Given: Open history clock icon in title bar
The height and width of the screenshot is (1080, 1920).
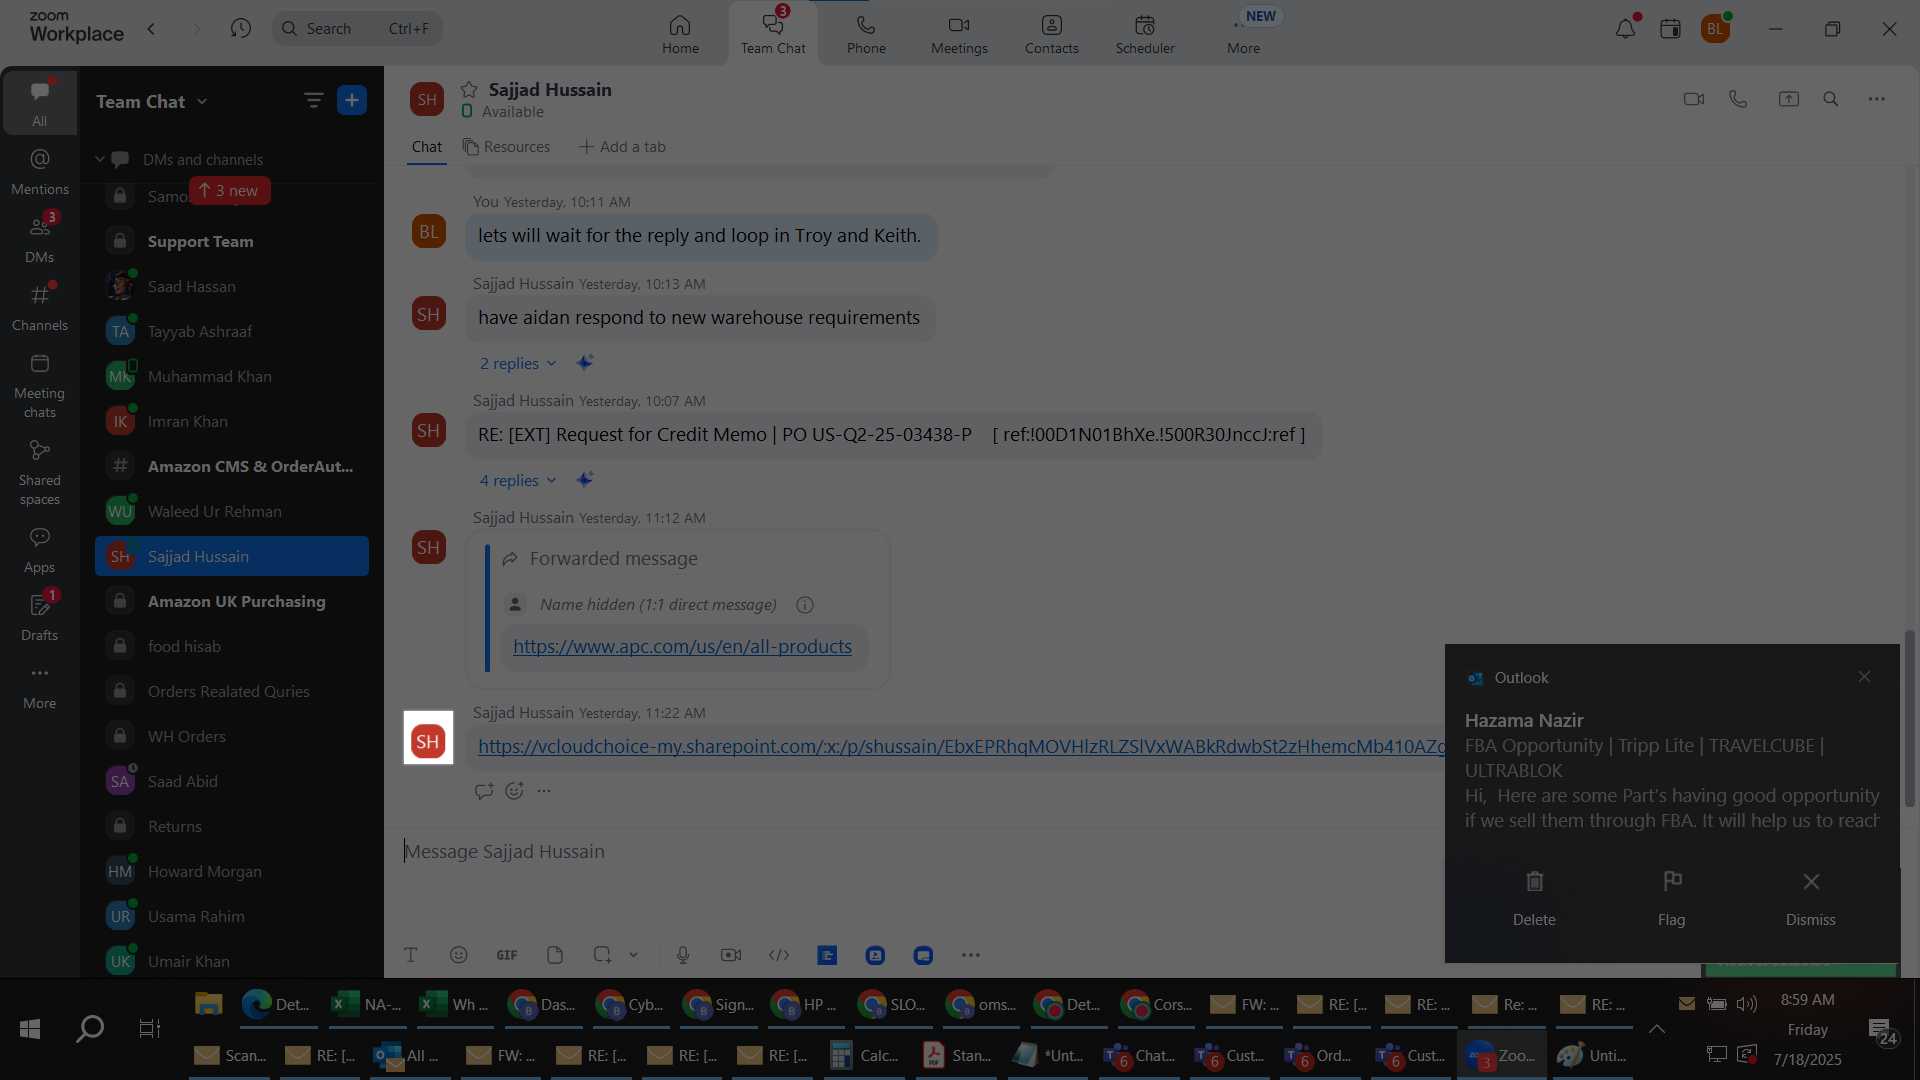Looking at the screenshot, I should (x=240, y=28).
